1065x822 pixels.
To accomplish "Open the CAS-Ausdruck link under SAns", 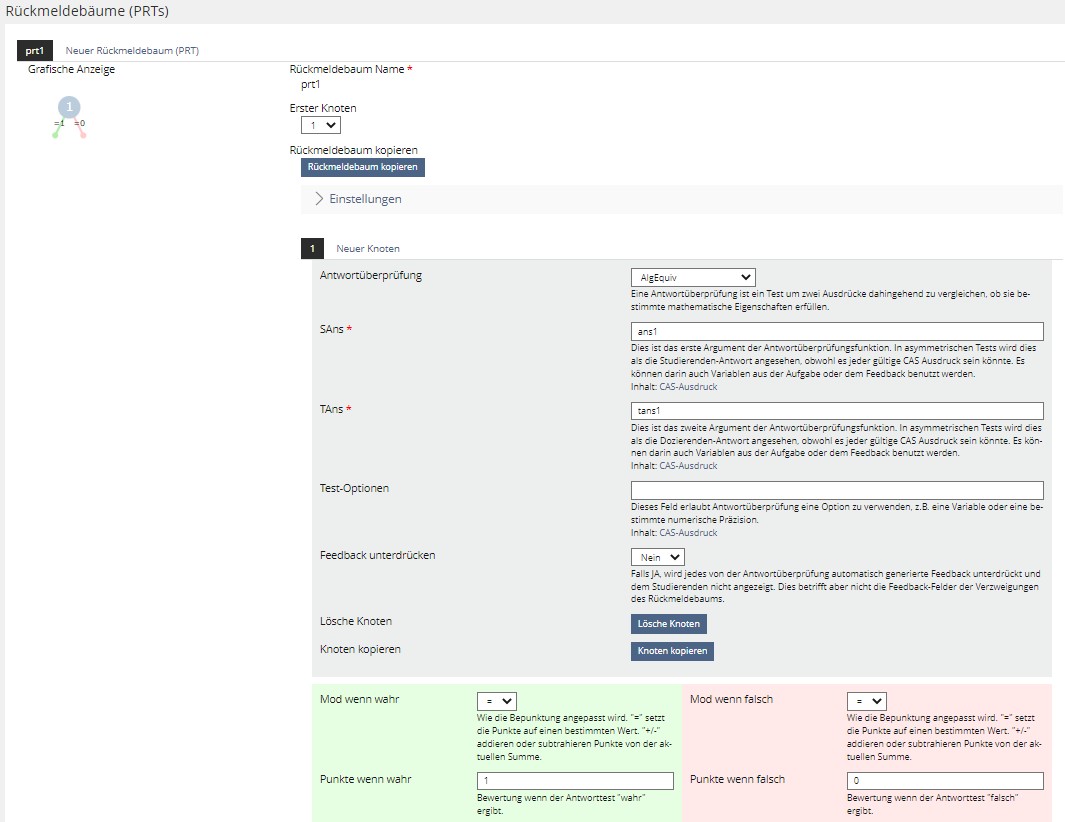I will (688, 386).
